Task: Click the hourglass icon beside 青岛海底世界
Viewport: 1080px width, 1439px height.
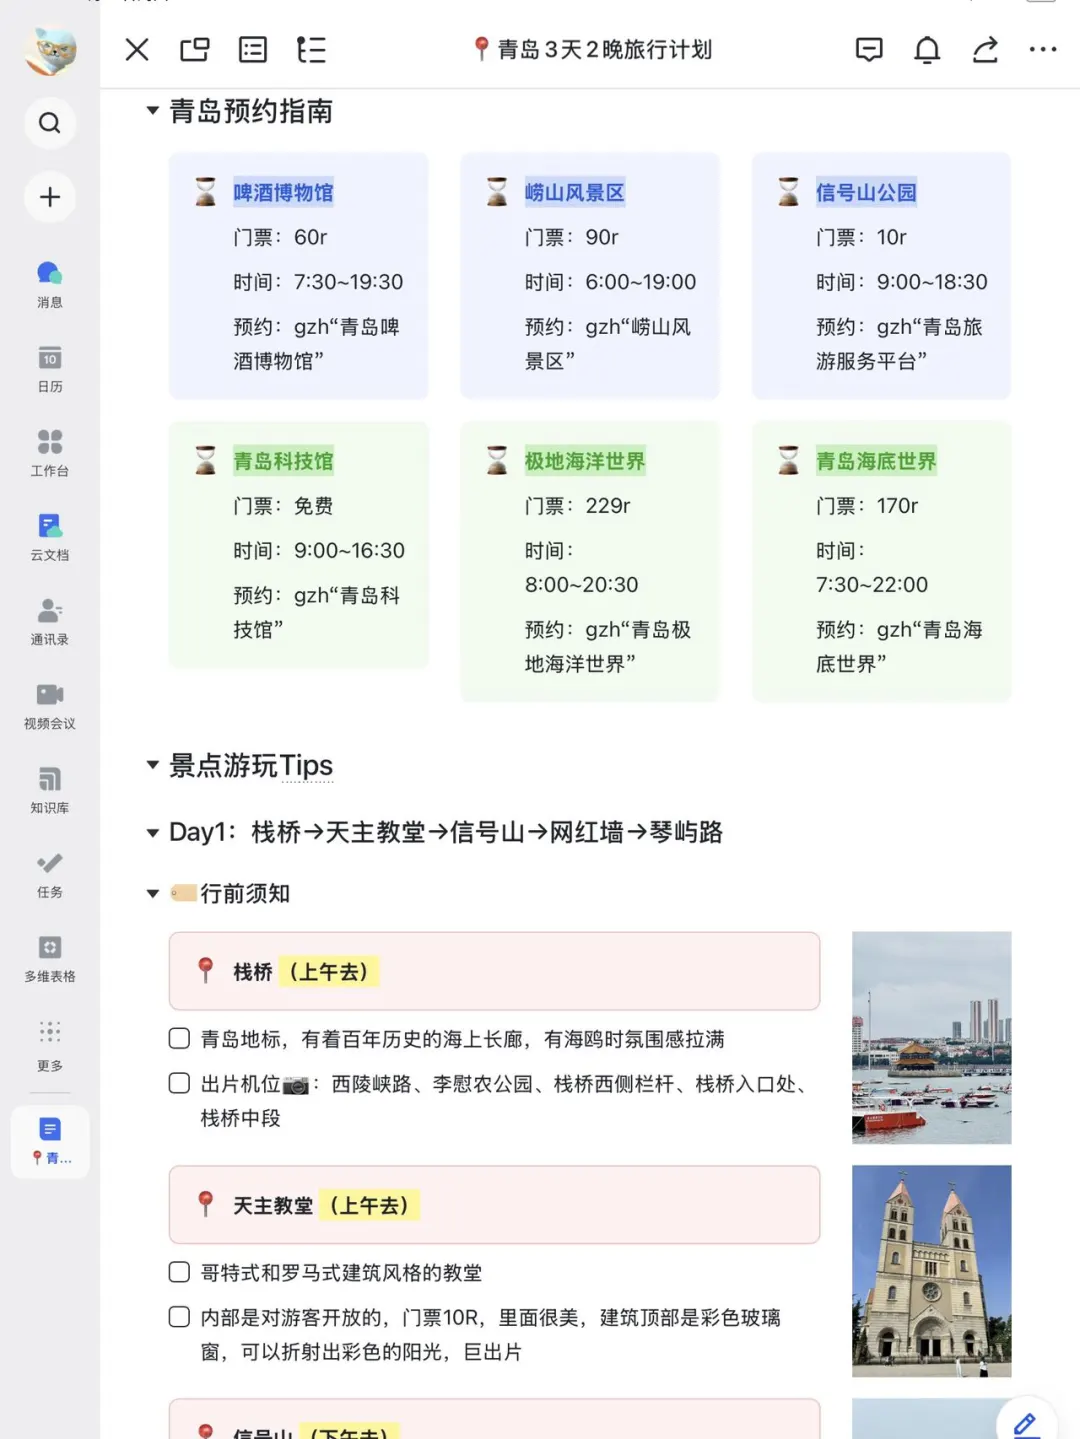Action: click(x=788, y=460)
